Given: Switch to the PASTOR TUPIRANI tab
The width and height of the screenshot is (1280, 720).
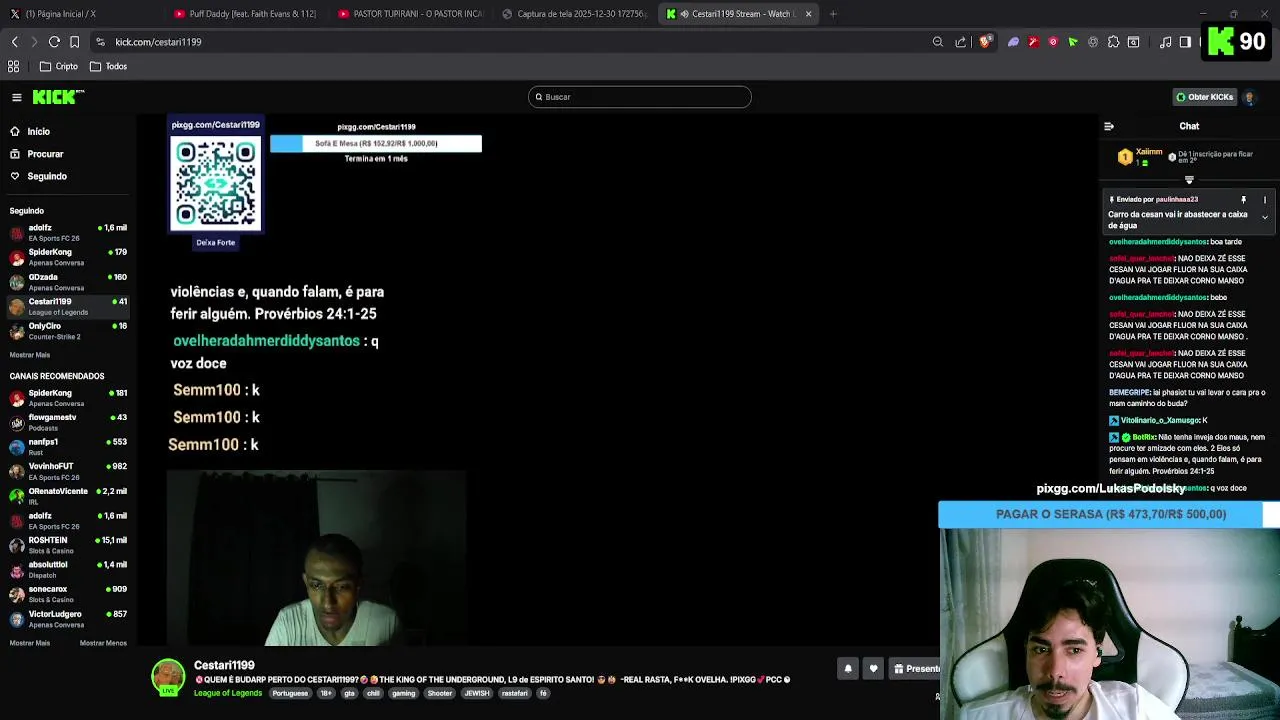Looking at the screenshot, I should coord(410,14).
